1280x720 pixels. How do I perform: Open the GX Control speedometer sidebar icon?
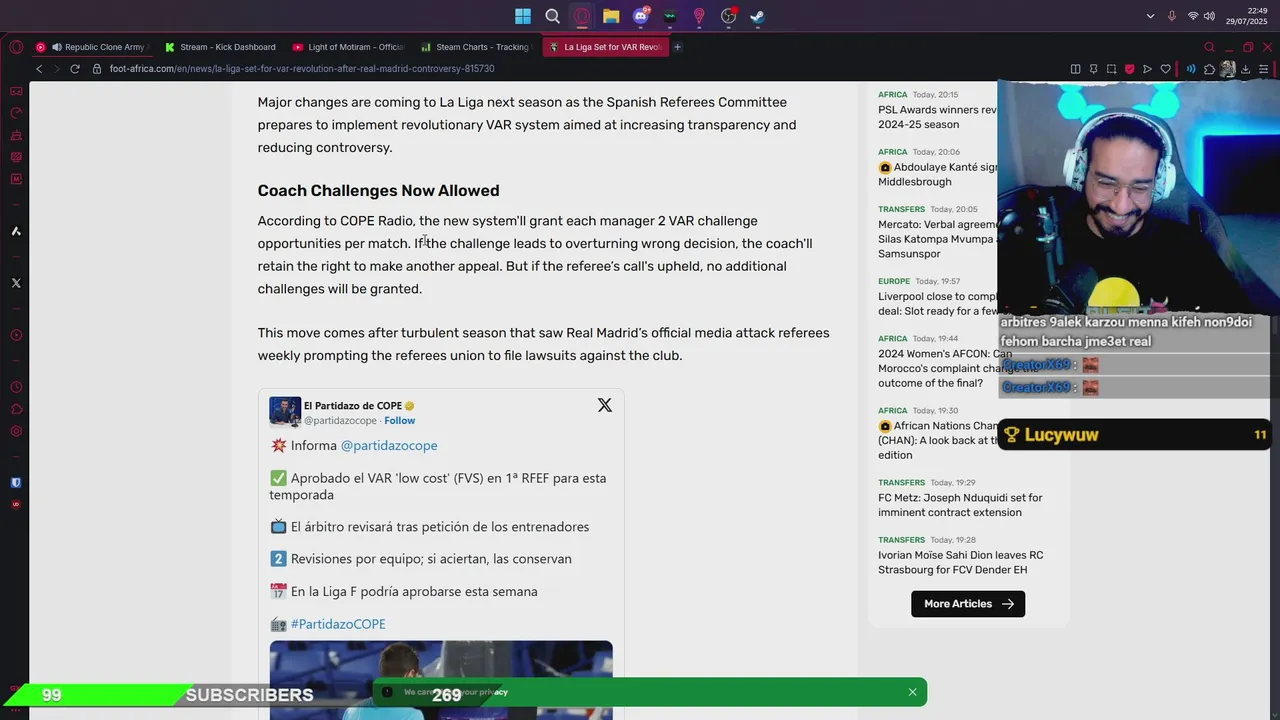click(16, 113)
